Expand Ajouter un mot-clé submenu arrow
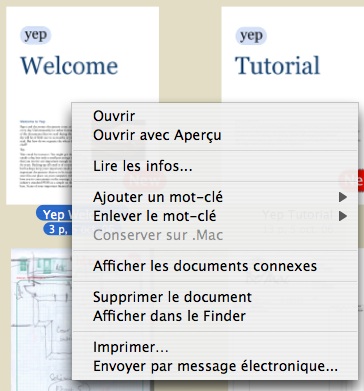 343,197
